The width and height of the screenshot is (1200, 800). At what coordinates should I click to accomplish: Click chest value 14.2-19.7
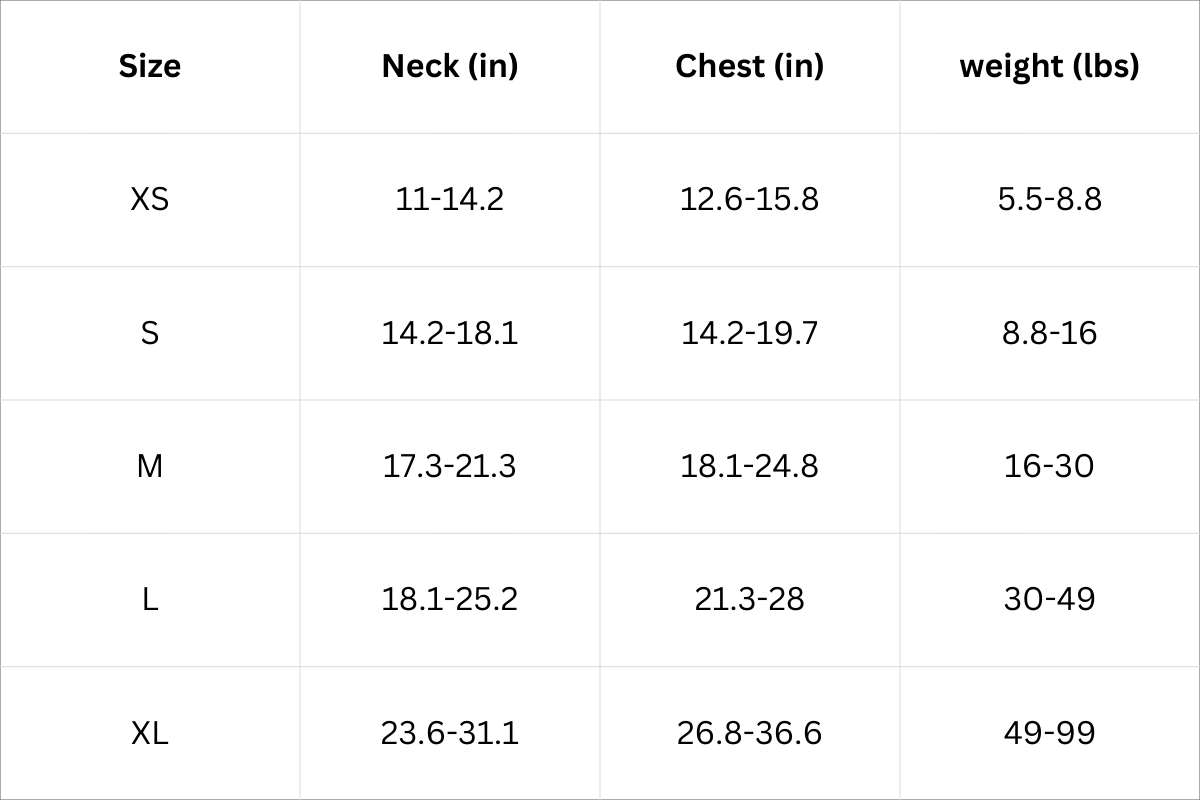(749, 332)
